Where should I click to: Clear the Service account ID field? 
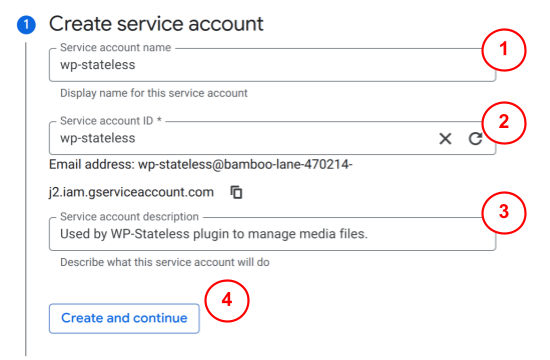445,139
